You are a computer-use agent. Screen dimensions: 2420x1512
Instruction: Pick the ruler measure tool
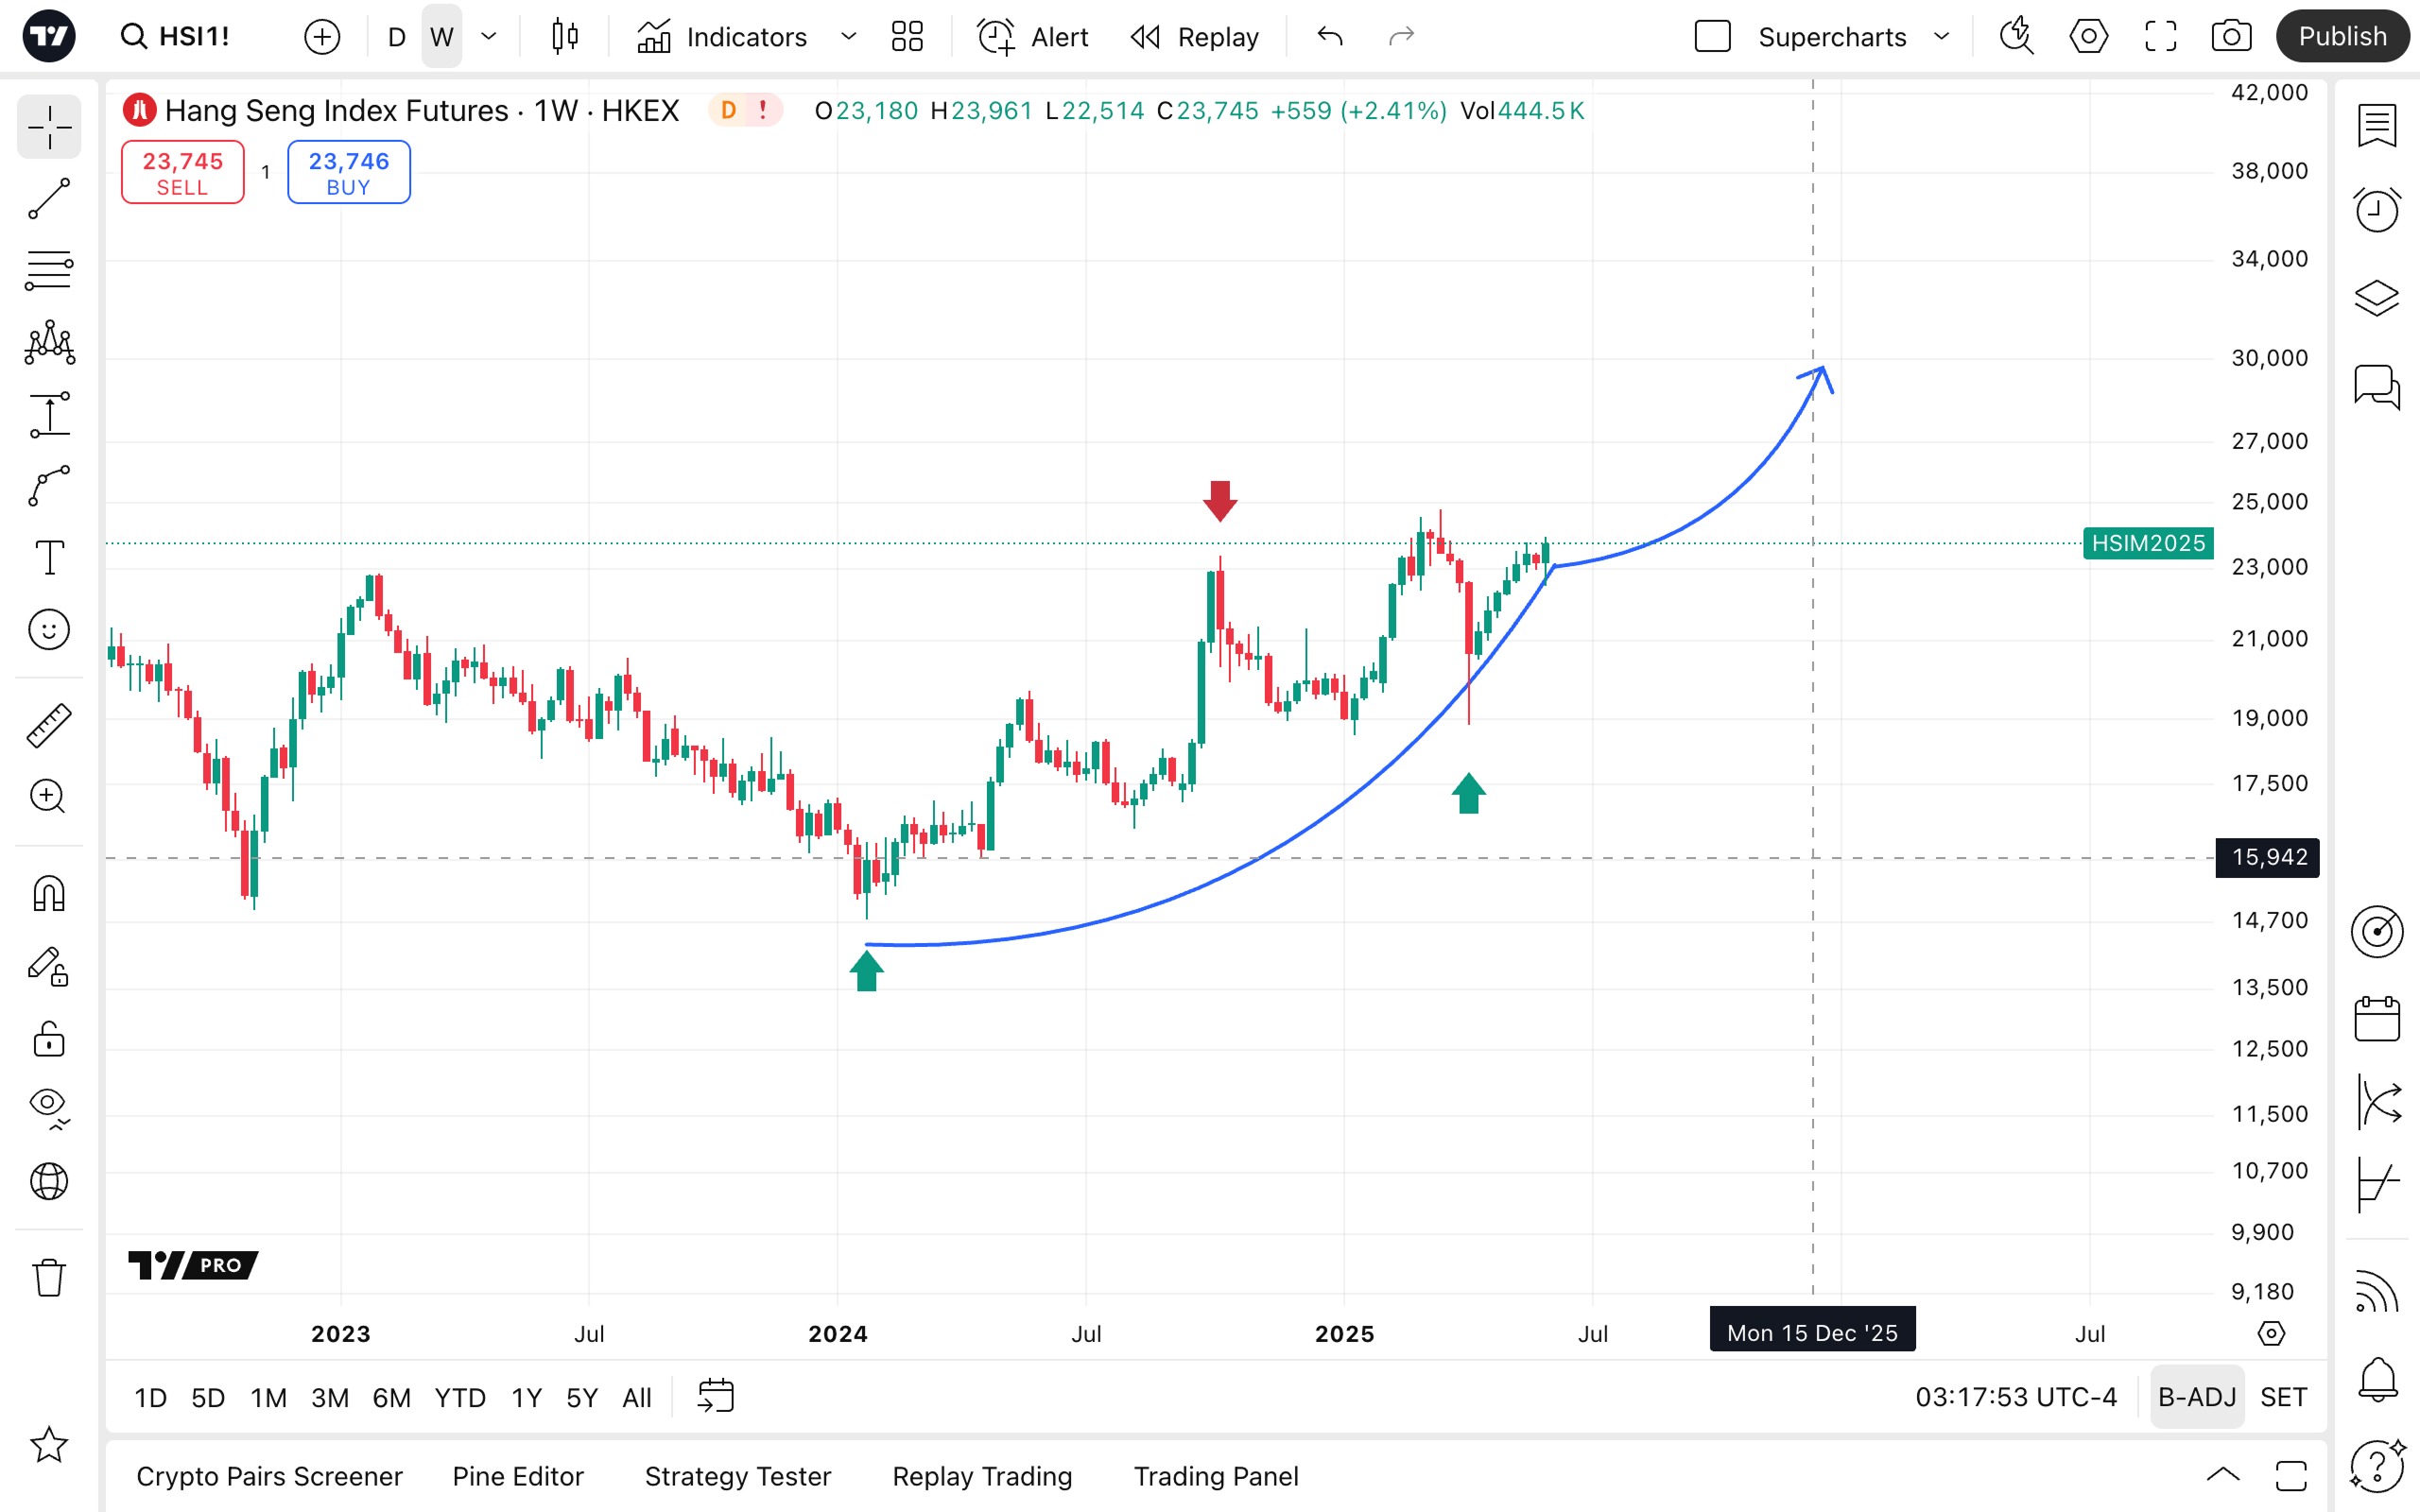[x=49, y=725]
